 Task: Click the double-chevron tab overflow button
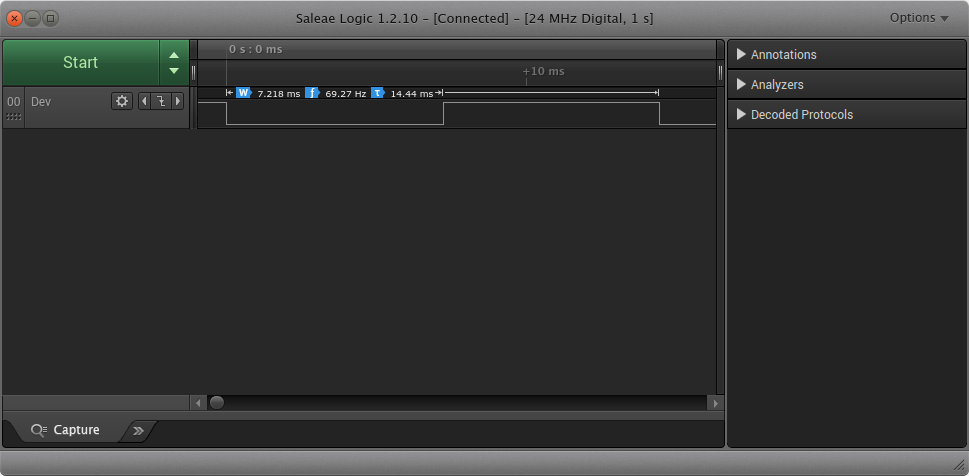click(x=138, y=431)
